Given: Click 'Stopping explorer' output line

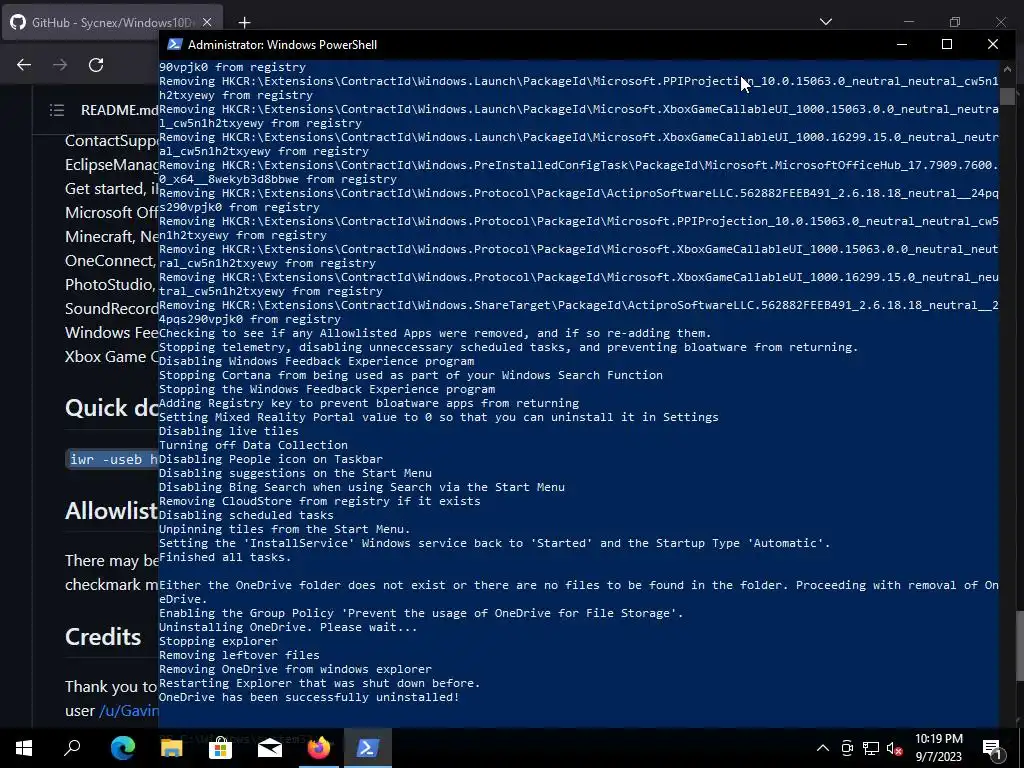Looking at the screenshot, I should point(218,641).
